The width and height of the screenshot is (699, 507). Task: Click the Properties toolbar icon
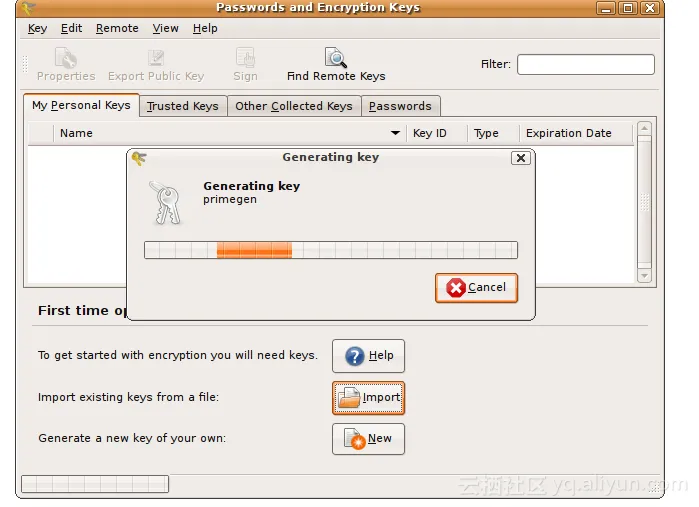click(66, 59)
